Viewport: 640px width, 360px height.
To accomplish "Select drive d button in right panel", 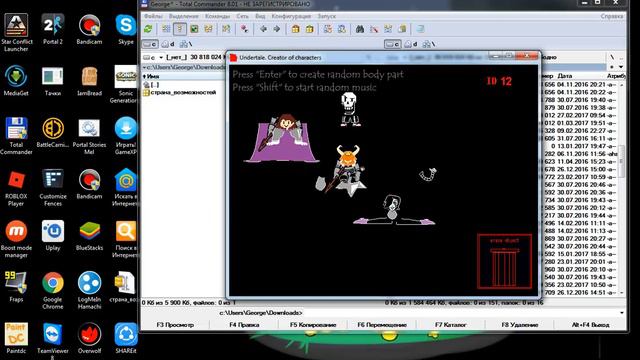I will pos(410,44).
